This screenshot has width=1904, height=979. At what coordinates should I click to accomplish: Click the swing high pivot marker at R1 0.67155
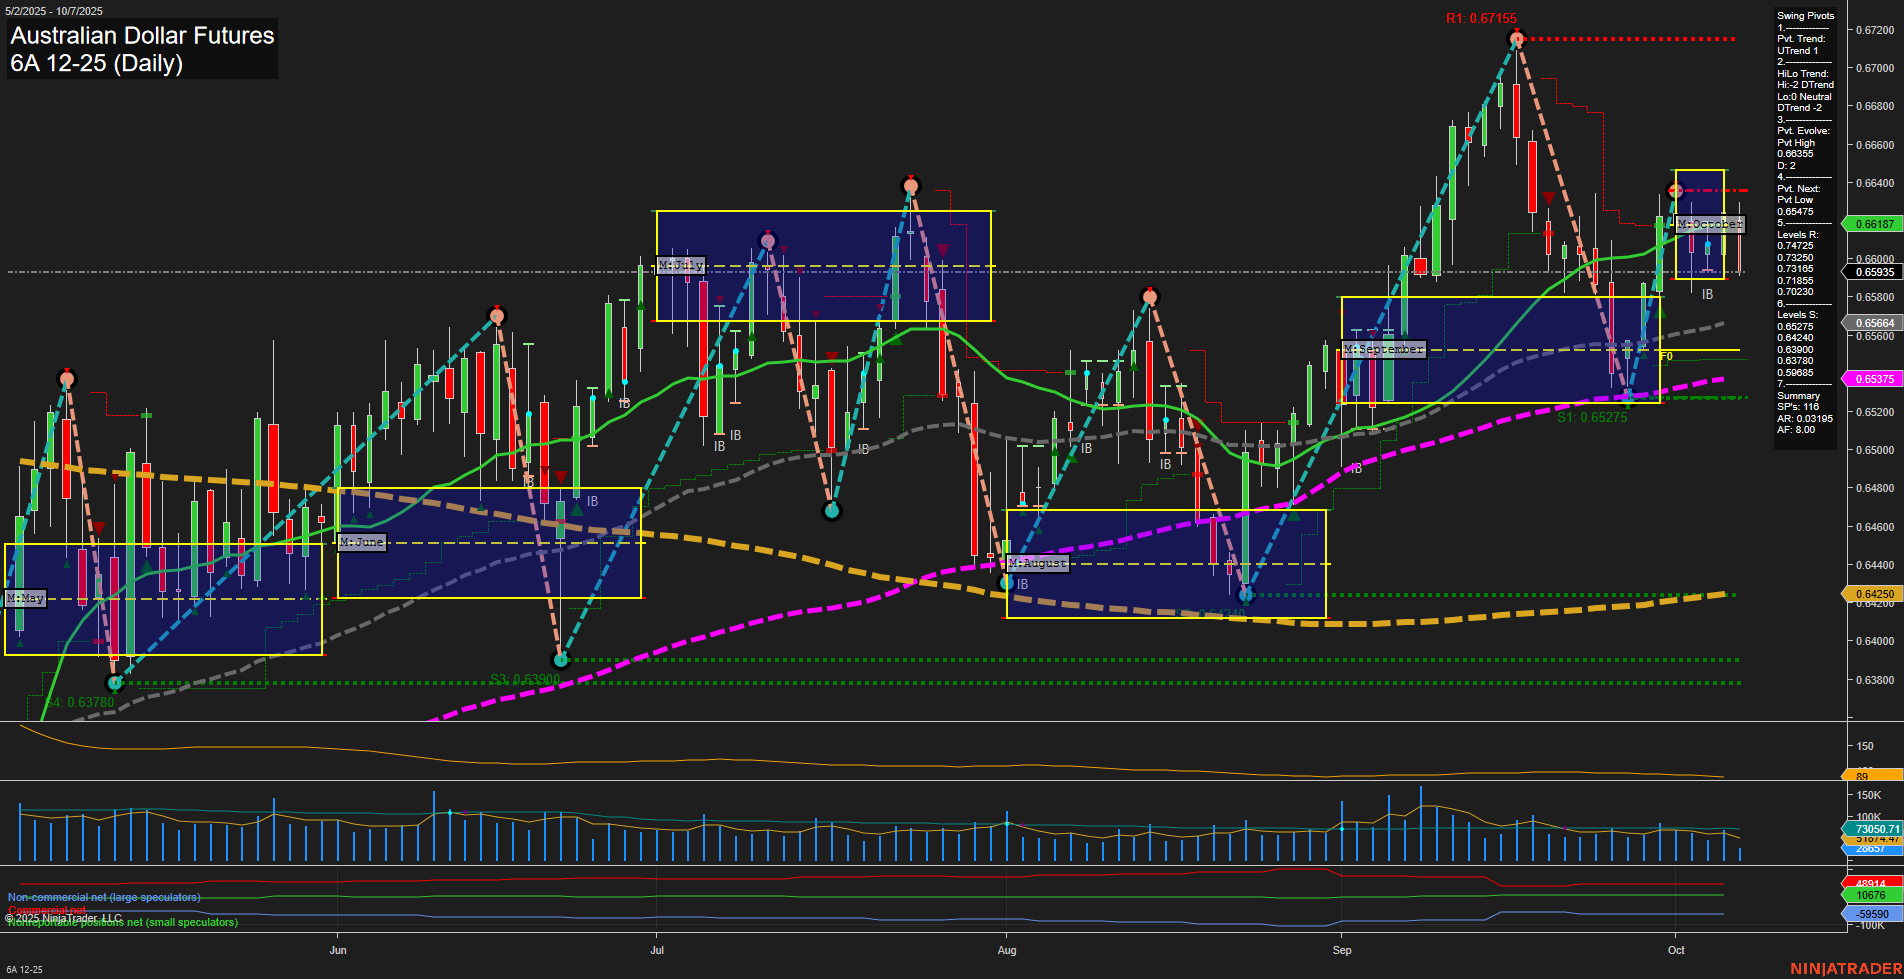click(x=1516, y=39)
